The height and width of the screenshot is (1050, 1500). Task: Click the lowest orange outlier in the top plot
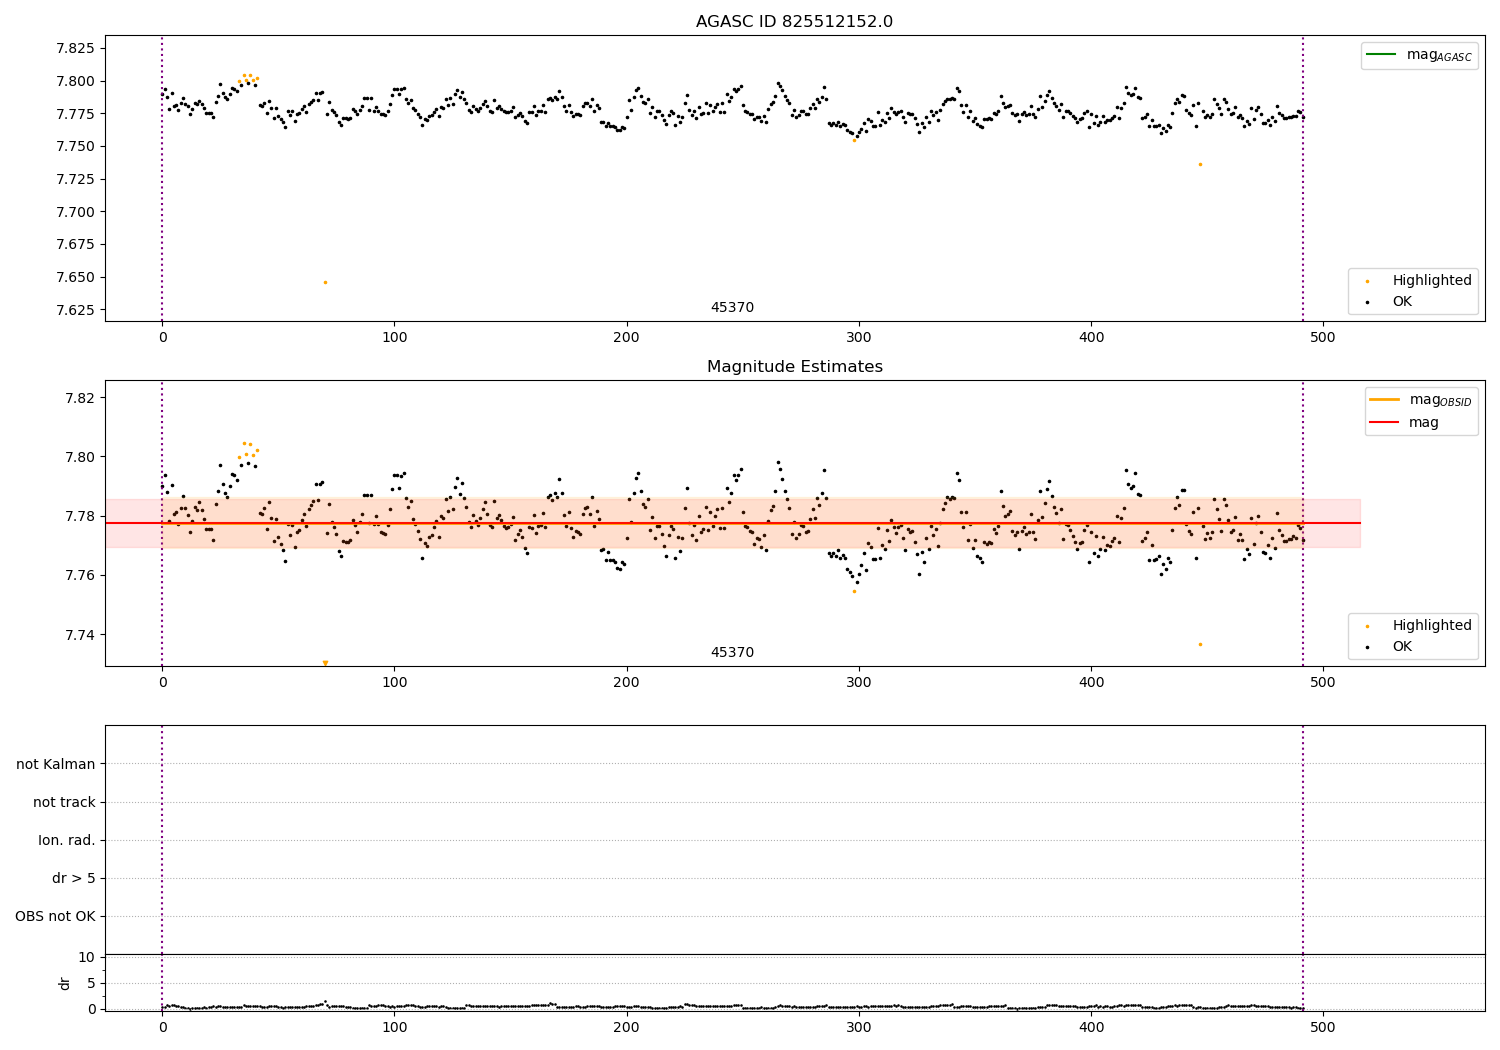325,282
